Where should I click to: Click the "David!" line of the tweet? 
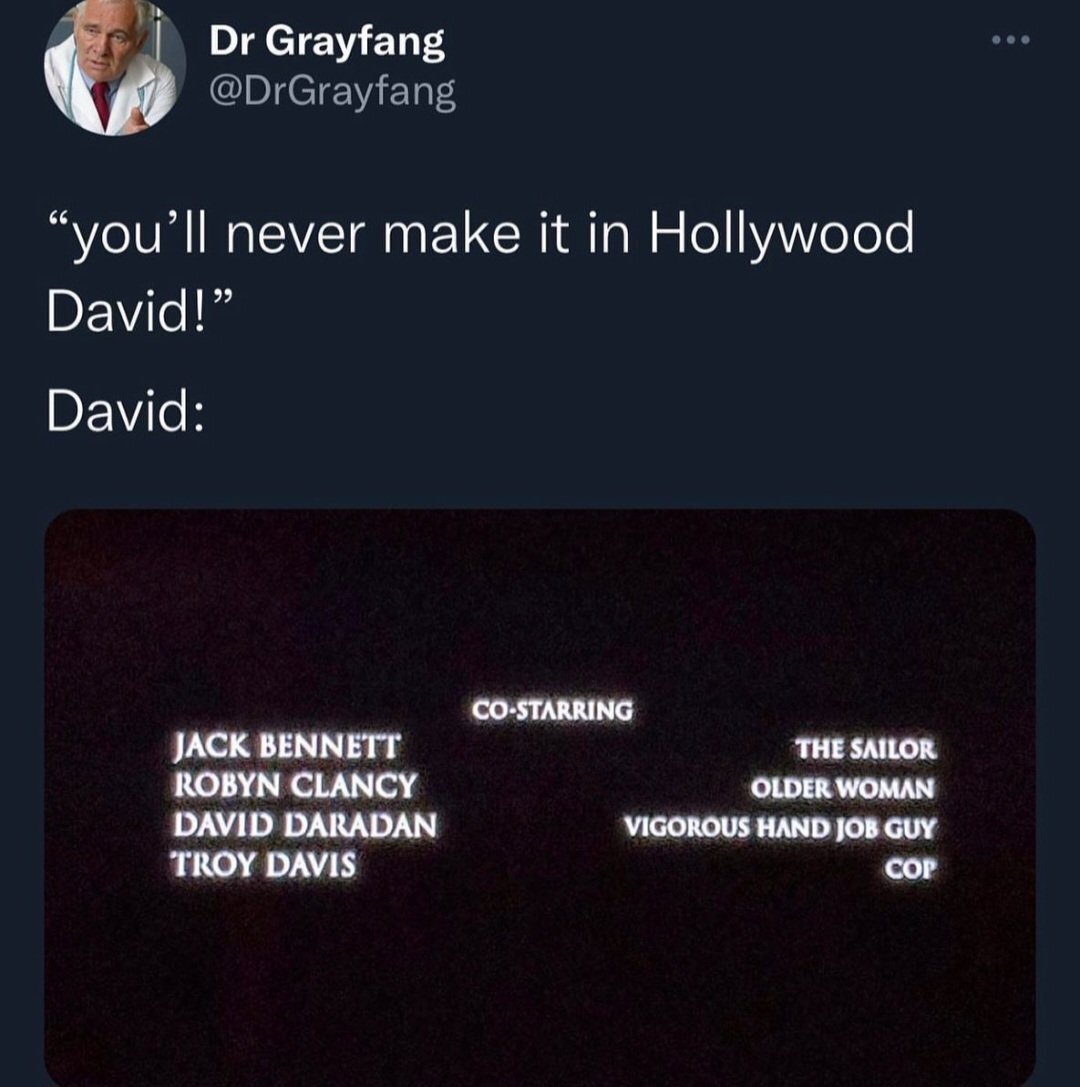138,310
